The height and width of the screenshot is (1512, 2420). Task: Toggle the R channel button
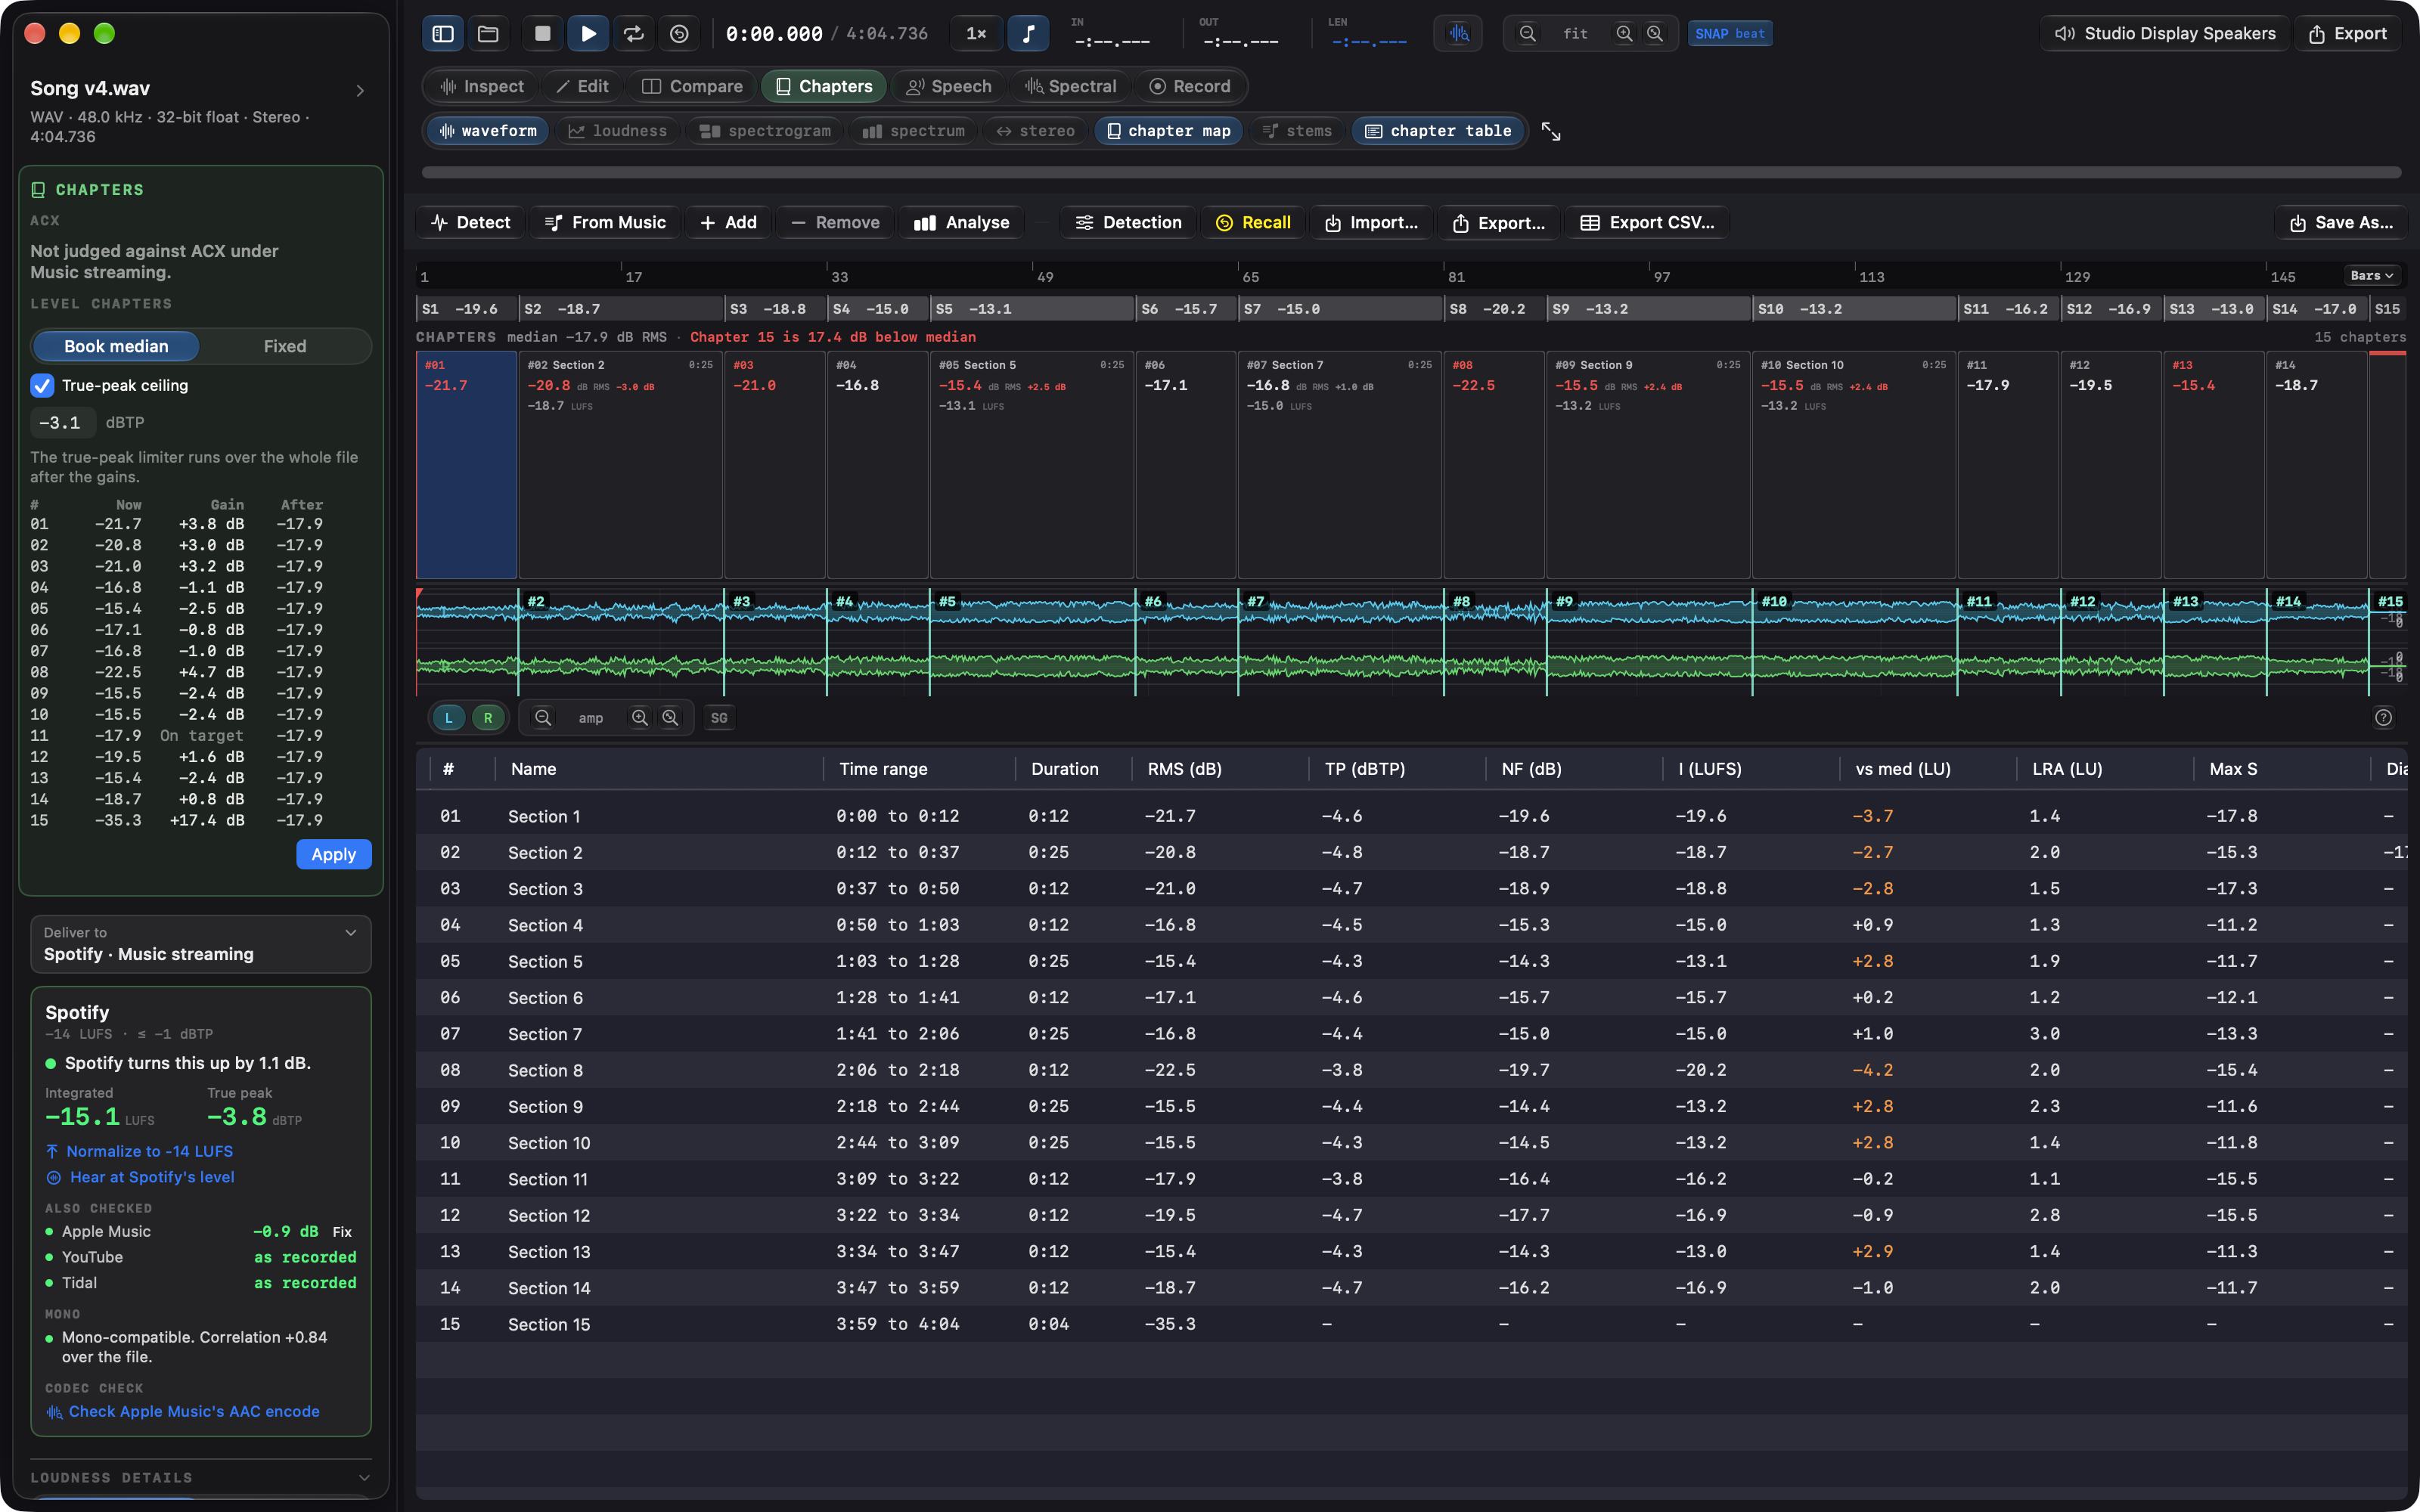488,718
